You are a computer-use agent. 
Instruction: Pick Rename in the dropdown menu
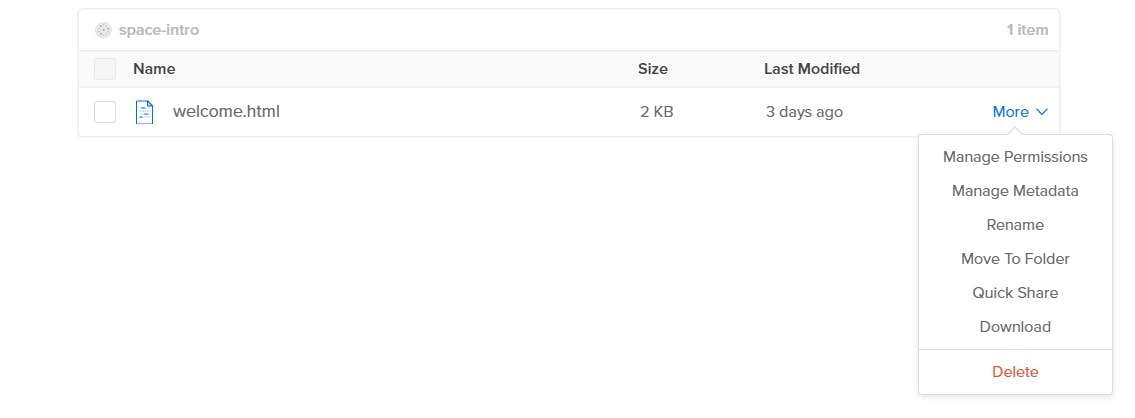coord(1015,225)
